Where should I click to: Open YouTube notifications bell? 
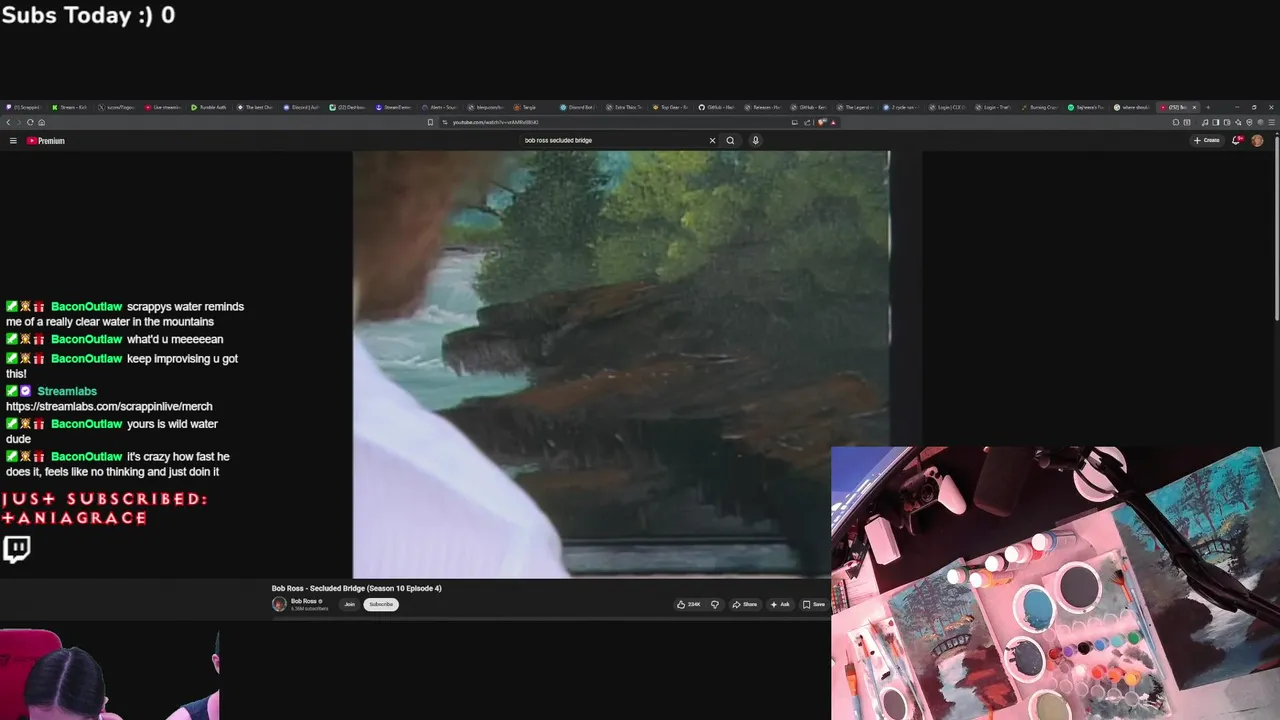(x=1237, y=140)
